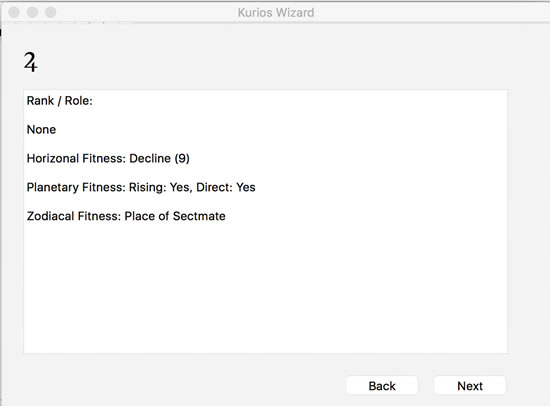Minimize the Kurios Wizard window
The image size is (550, 406).
[x=32, y=12]
